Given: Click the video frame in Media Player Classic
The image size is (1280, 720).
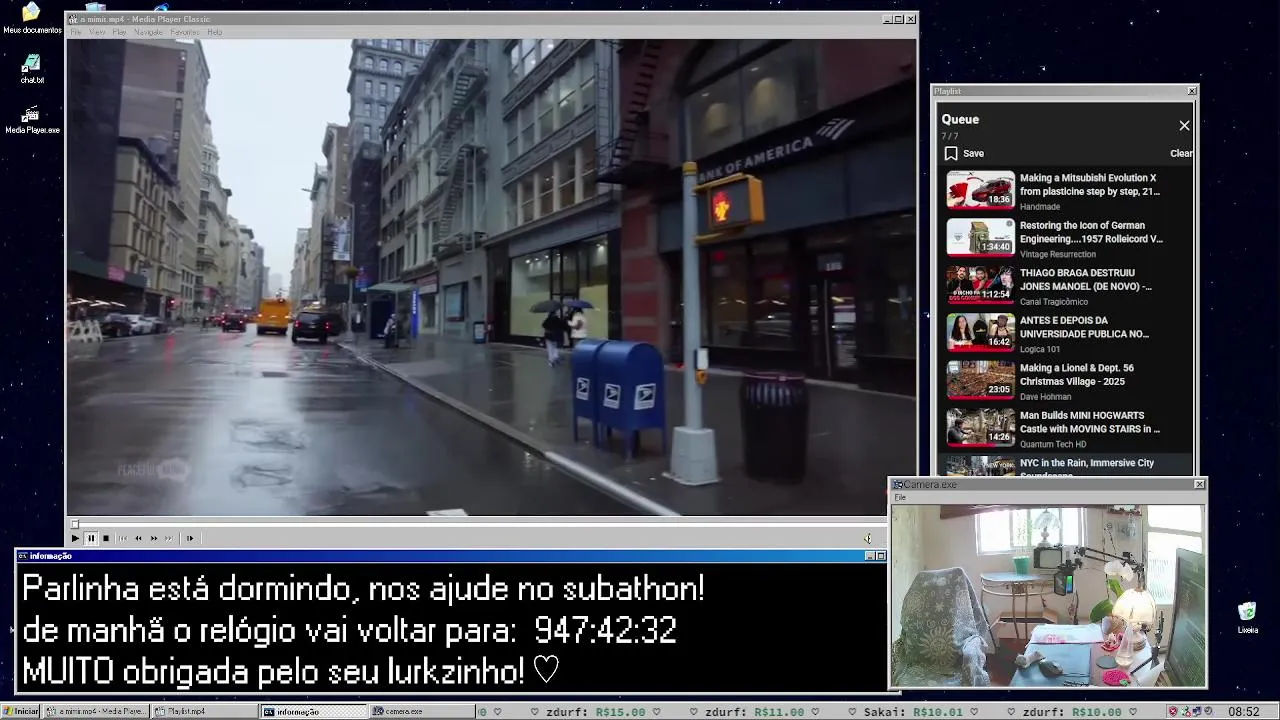Looking at the screenshot, I should (491, 277).
